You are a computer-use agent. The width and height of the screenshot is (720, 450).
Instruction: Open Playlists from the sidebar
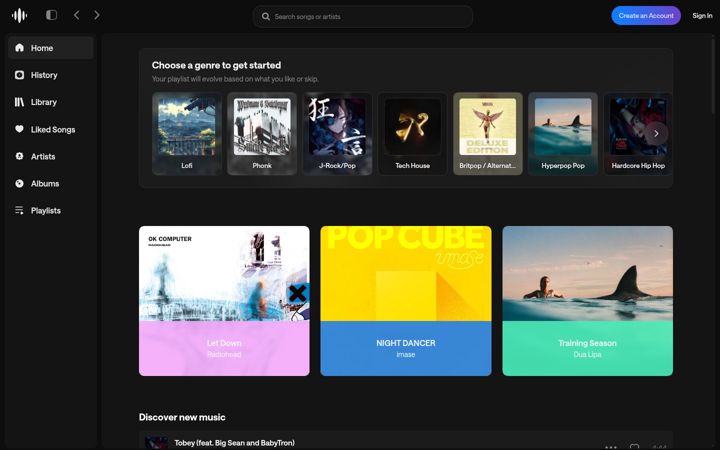[51, 211]
